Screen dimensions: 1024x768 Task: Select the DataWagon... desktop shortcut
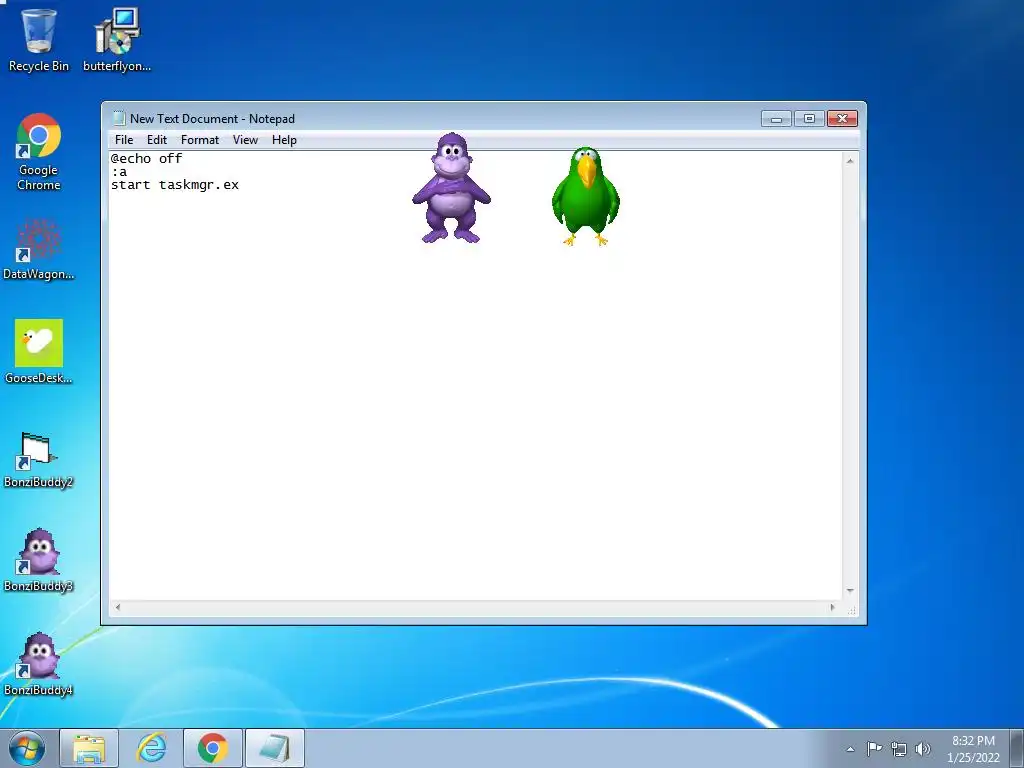[x=39, y=249]
